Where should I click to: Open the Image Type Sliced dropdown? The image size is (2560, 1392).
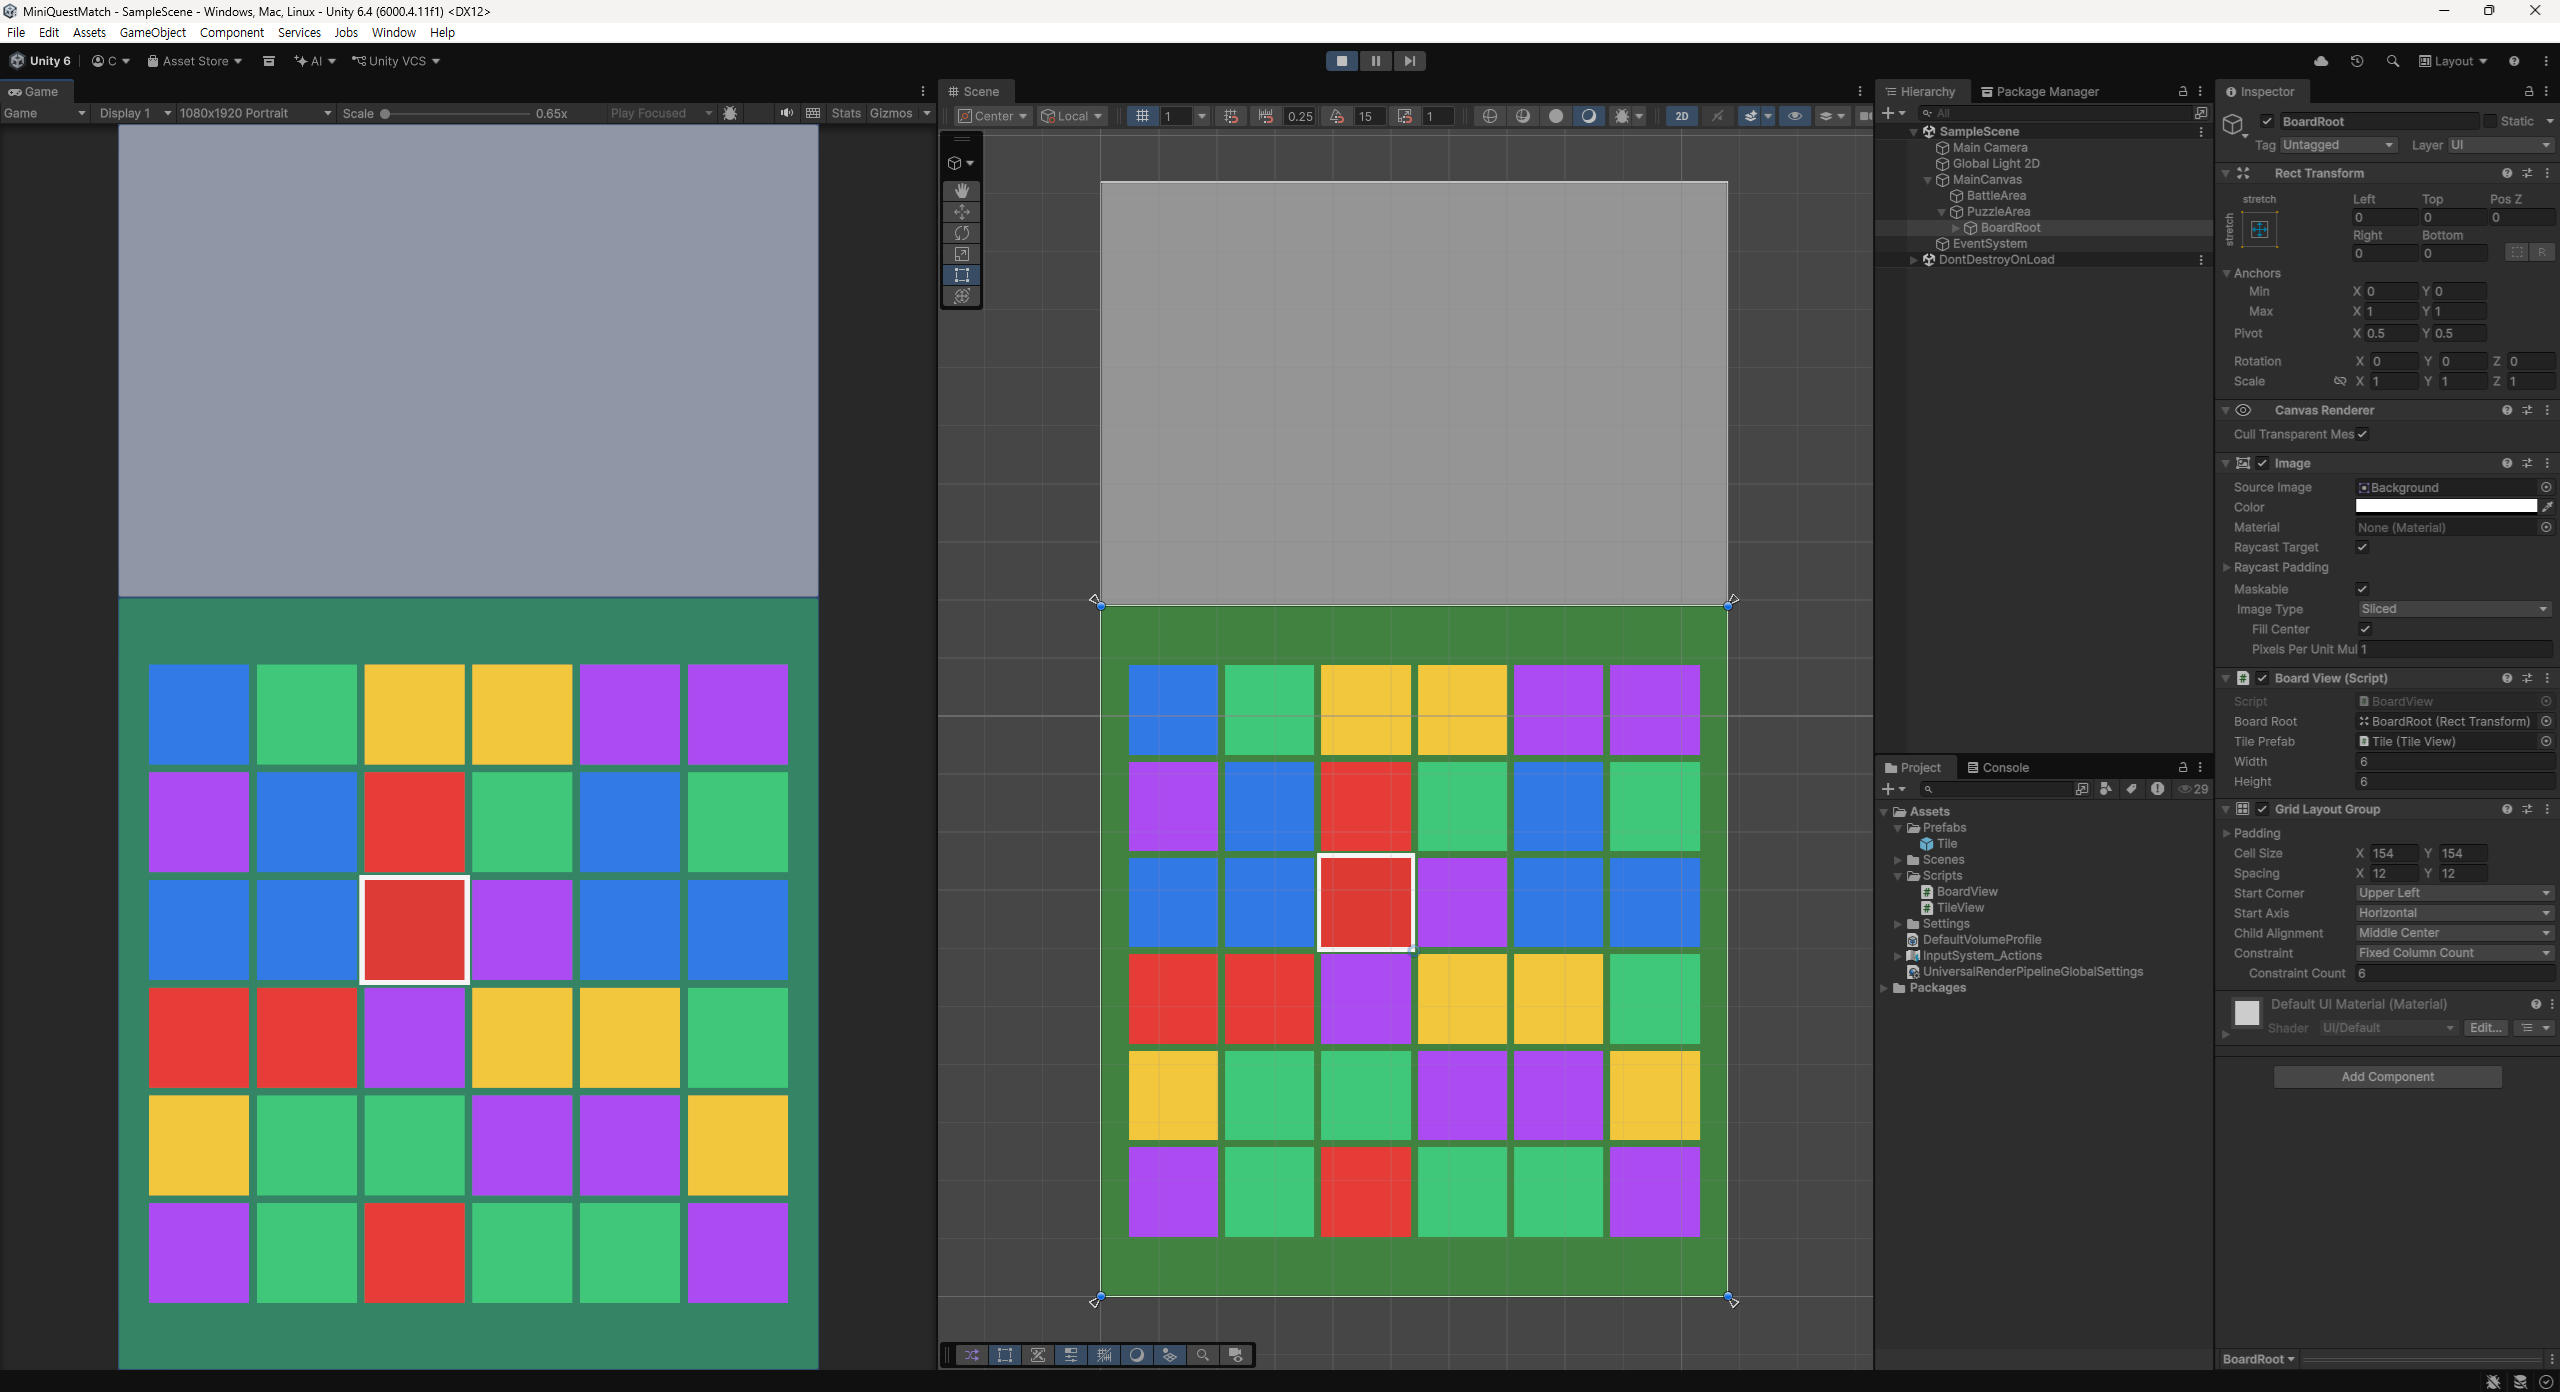tap(2454, 609)
